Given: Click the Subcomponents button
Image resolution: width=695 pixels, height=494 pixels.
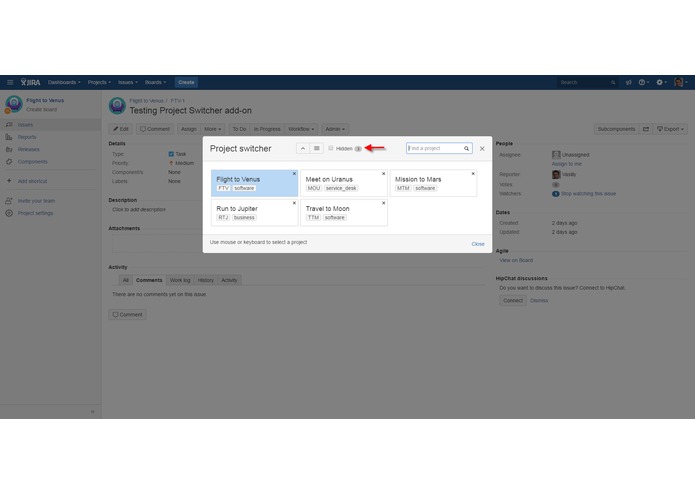Looking at the screenshot, I should (616, 129).
